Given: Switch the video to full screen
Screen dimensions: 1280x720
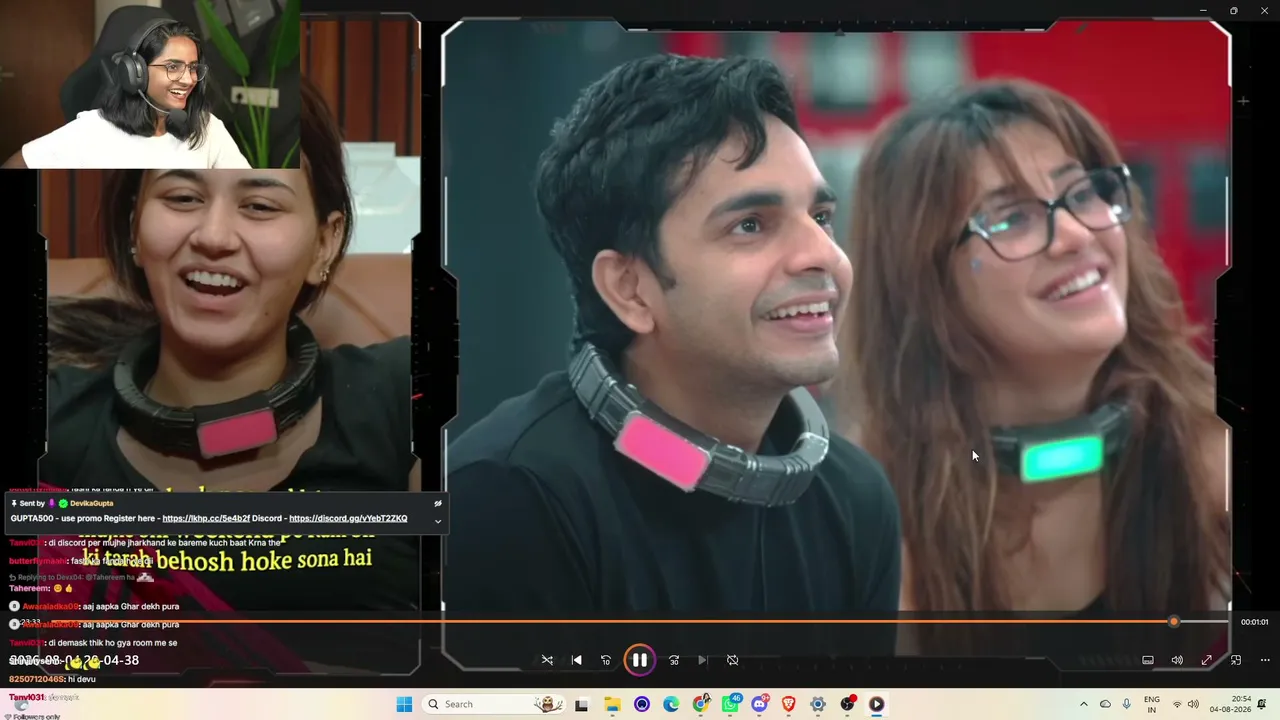Looking at the screenshot, I should (1207, 660).
